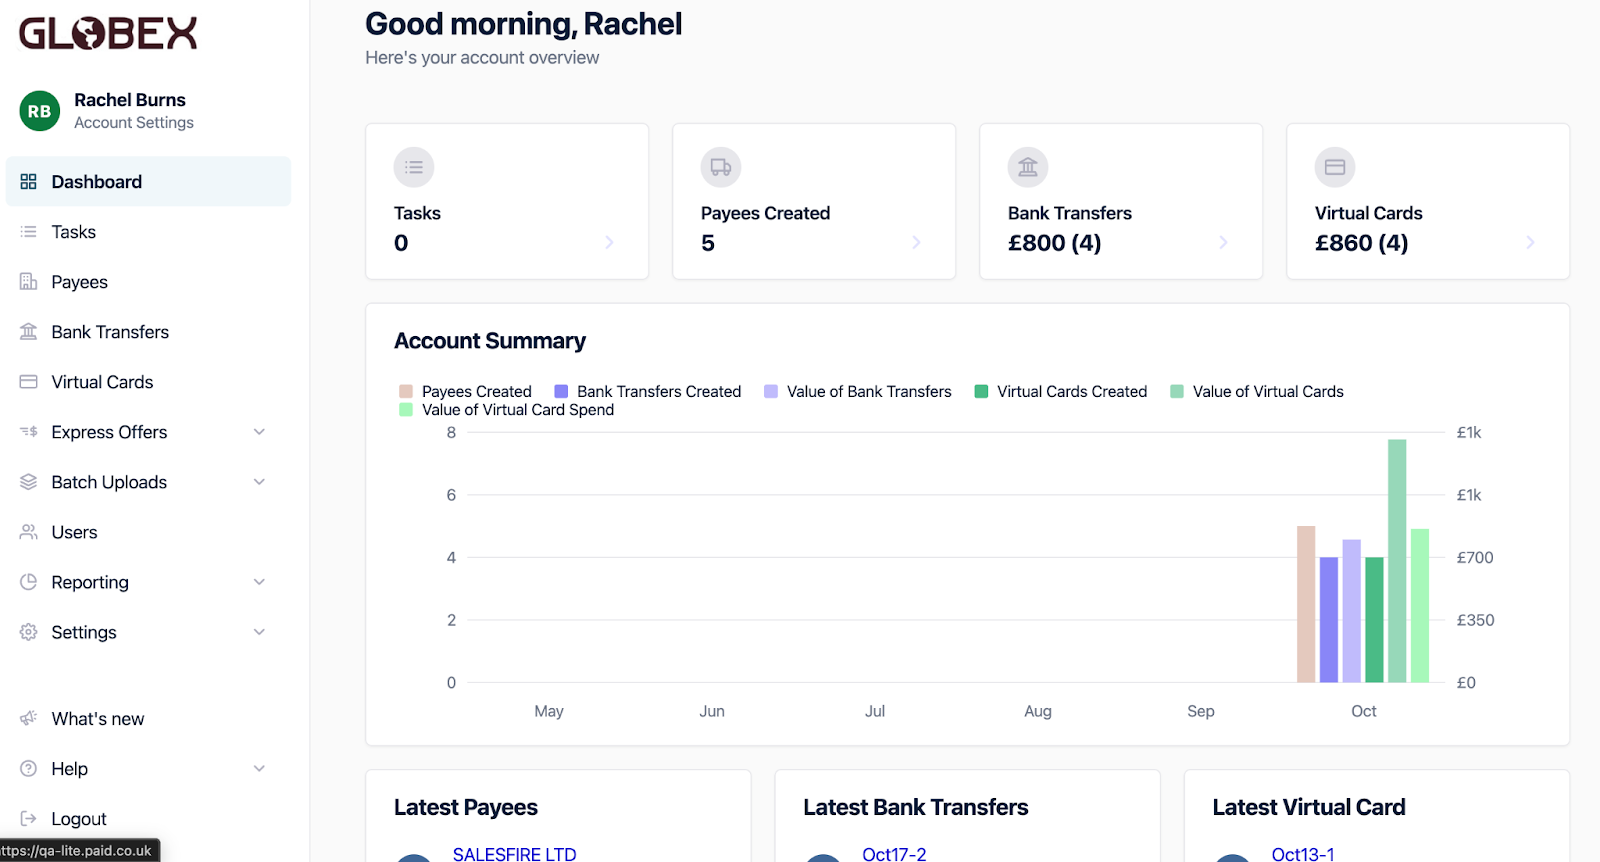The height and width of the screenshot is (862, 1600).
Task: Expand the Reporting submenu chevron
Action: point(259,582)
